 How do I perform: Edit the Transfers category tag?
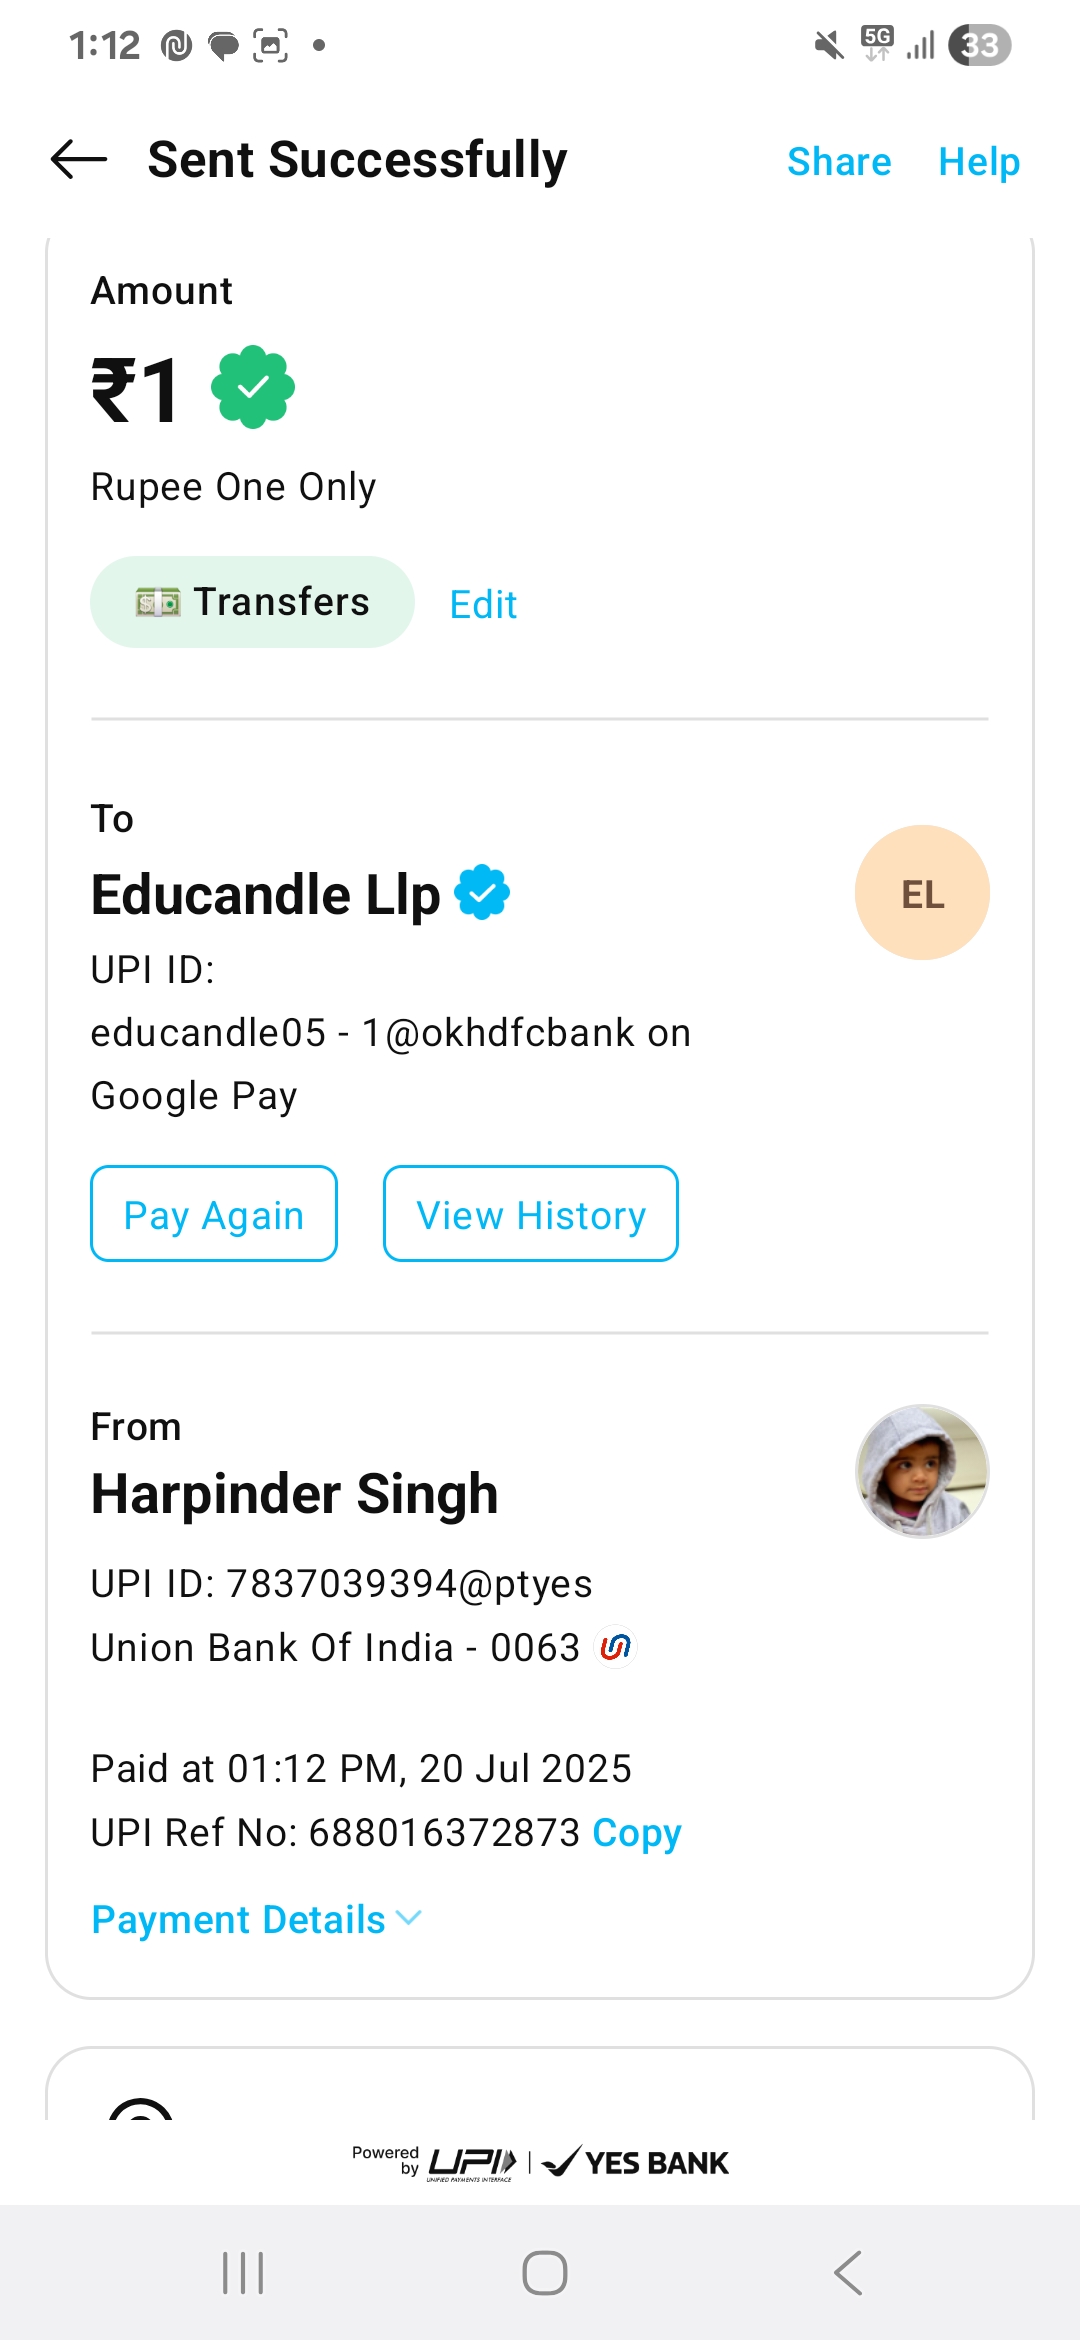tap(483, 604)
